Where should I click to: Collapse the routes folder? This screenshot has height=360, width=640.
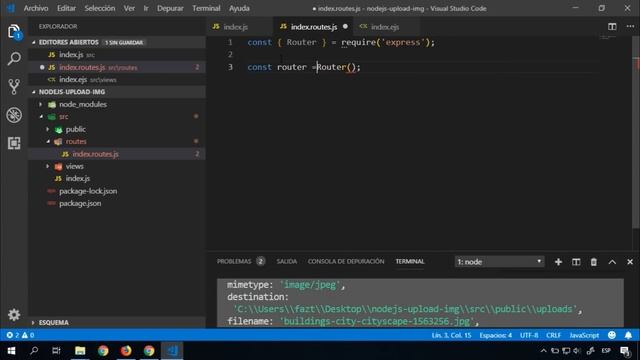(47, 141)
